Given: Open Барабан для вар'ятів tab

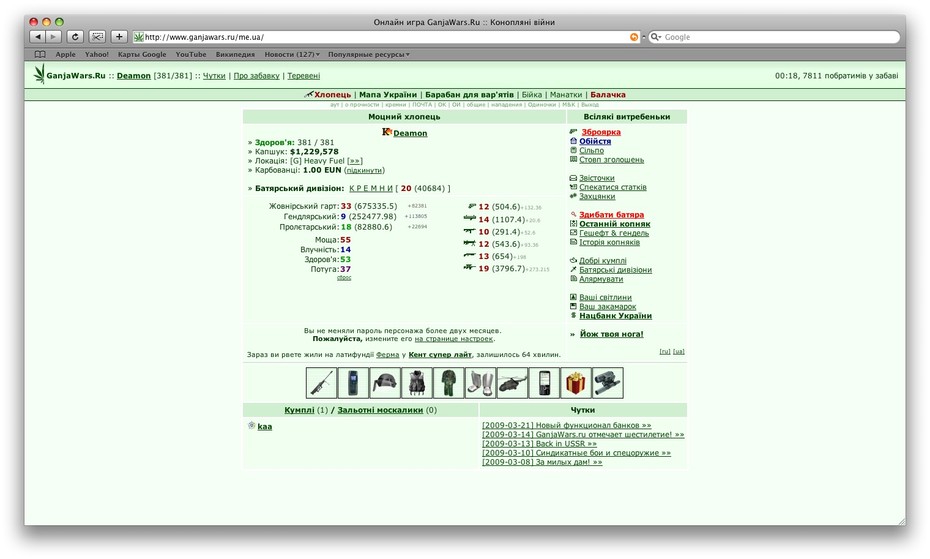Looking at the screenshot, I should (x=469, y=94).
